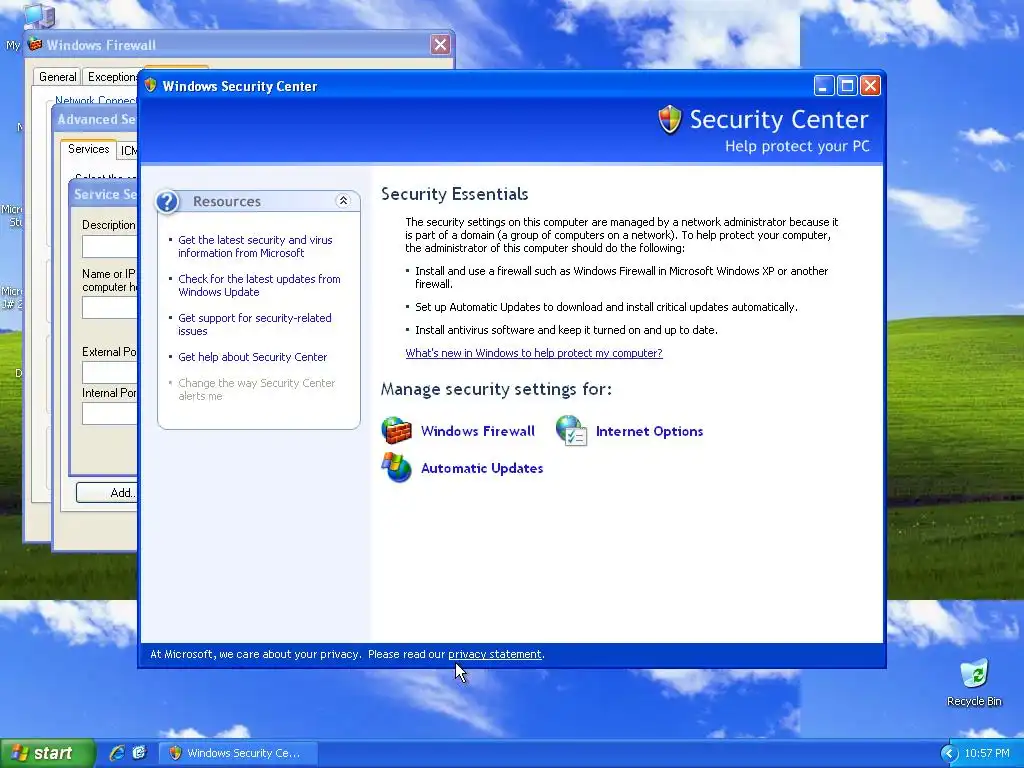Get latest security and virus information link

[255, 246]
